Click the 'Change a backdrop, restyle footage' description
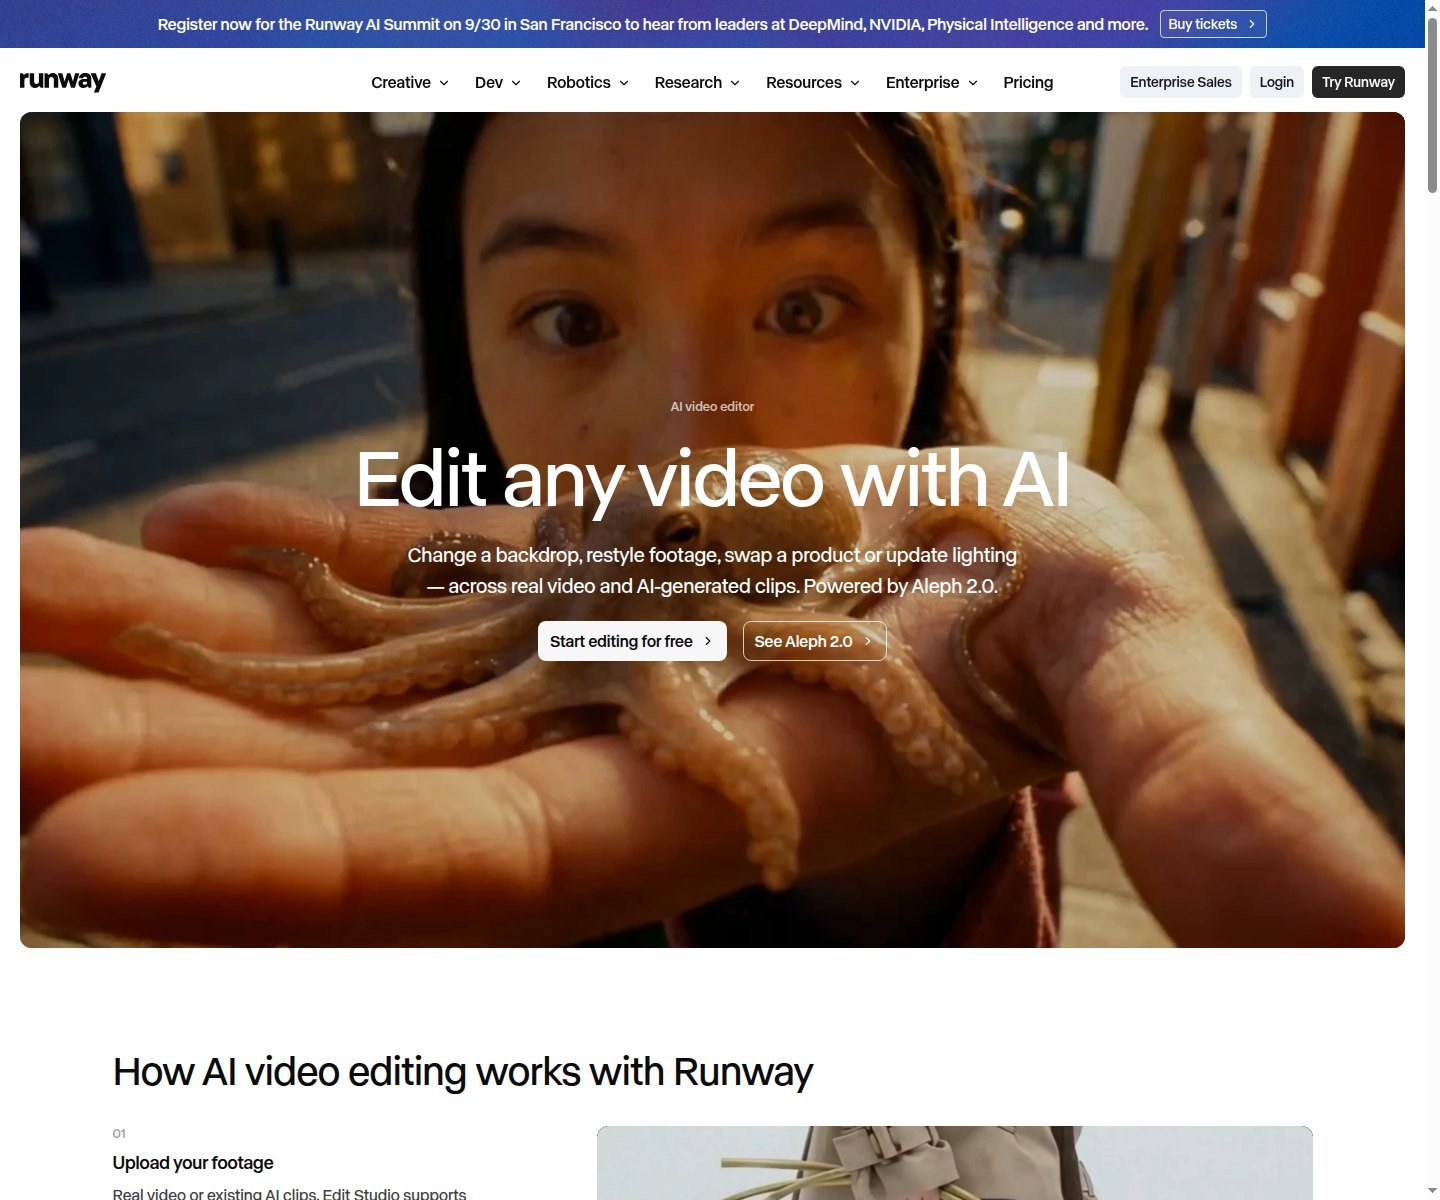1440x1200 pixels. tap(712, 570)
